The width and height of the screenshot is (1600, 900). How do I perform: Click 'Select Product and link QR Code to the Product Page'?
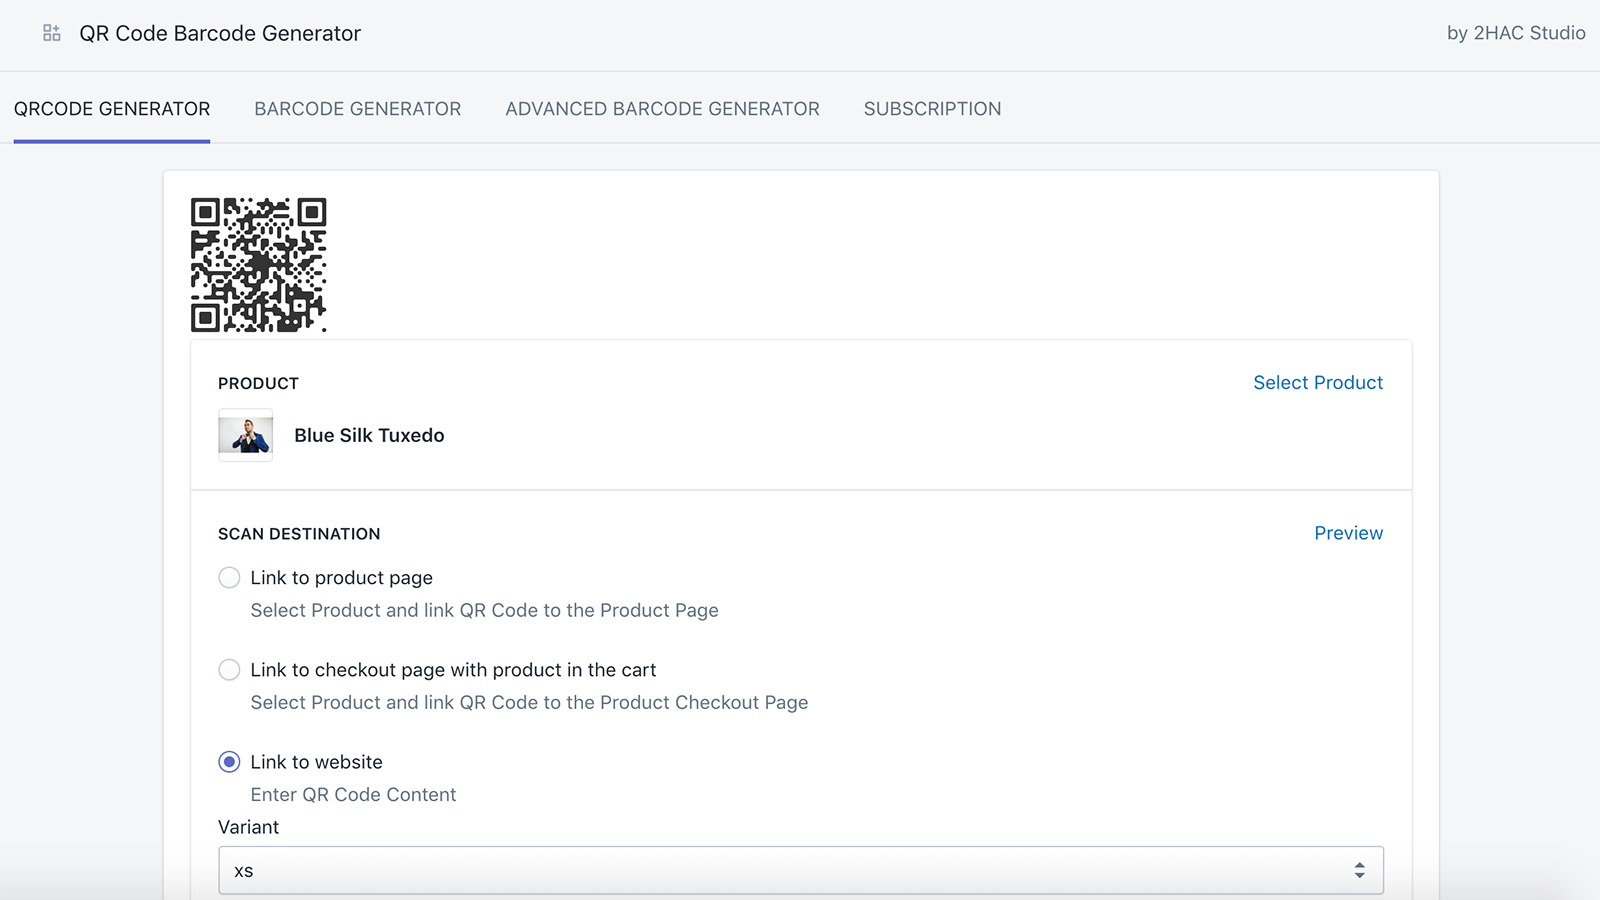pyautogui.click(x=484, y=611)
